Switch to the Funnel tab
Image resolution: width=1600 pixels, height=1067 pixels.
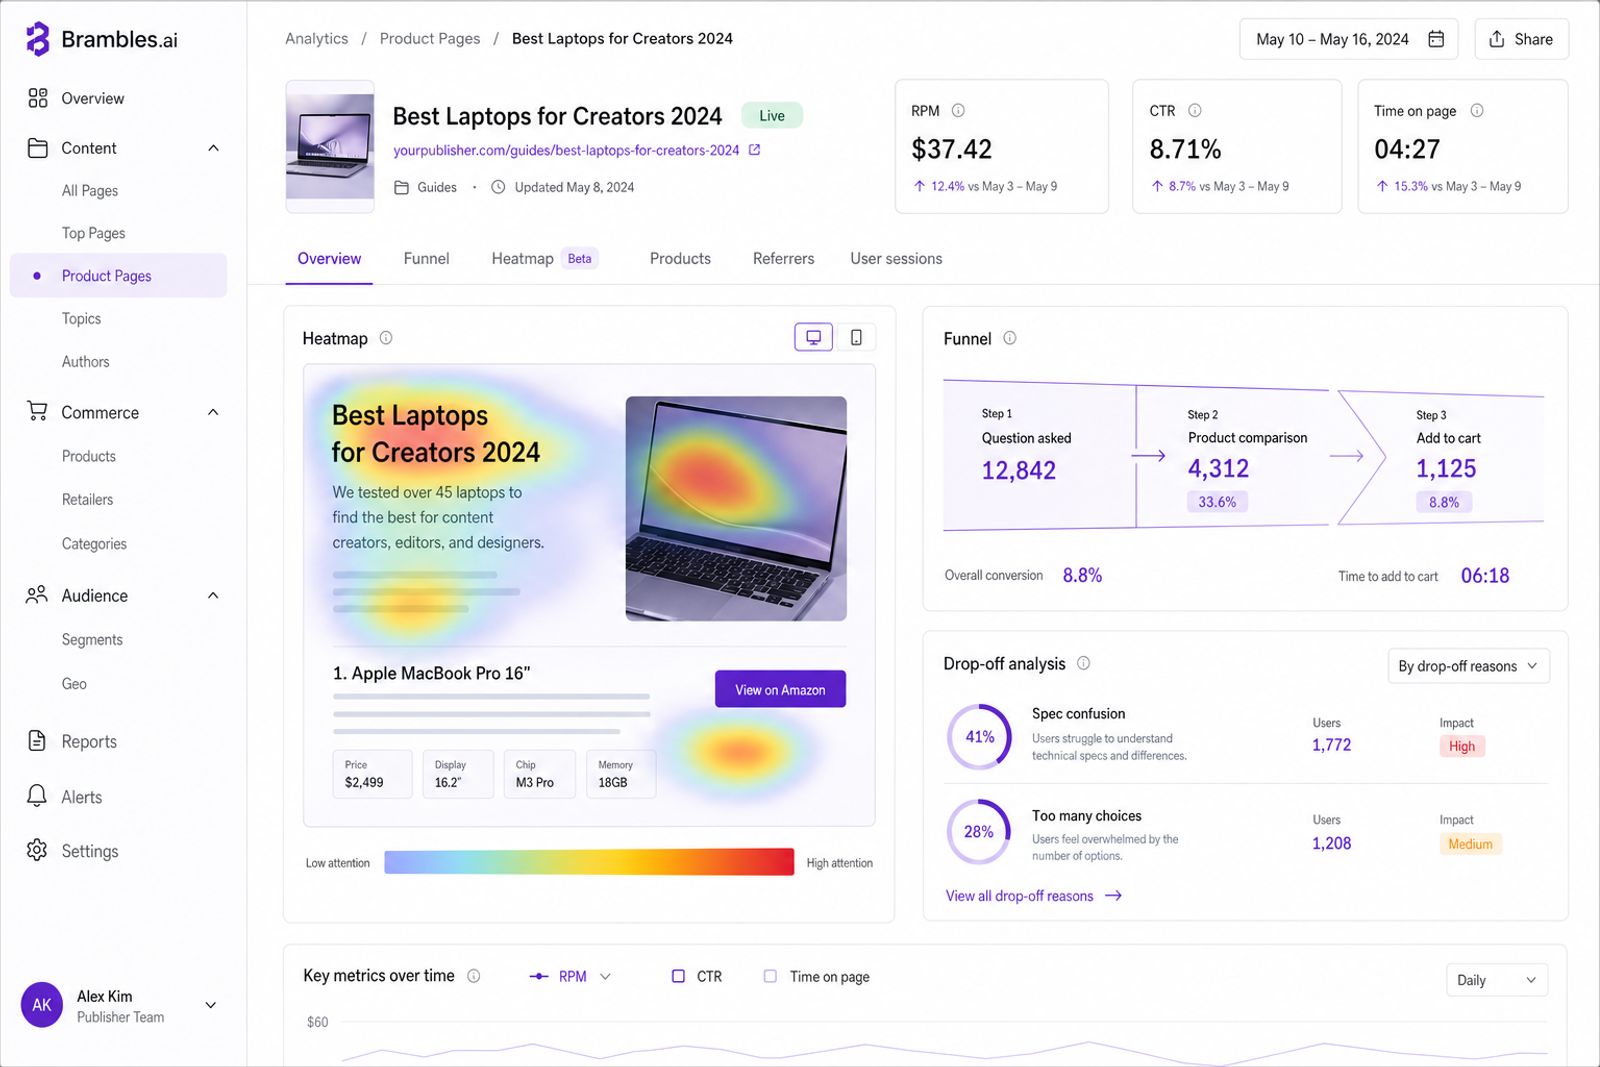click(426, 258)
